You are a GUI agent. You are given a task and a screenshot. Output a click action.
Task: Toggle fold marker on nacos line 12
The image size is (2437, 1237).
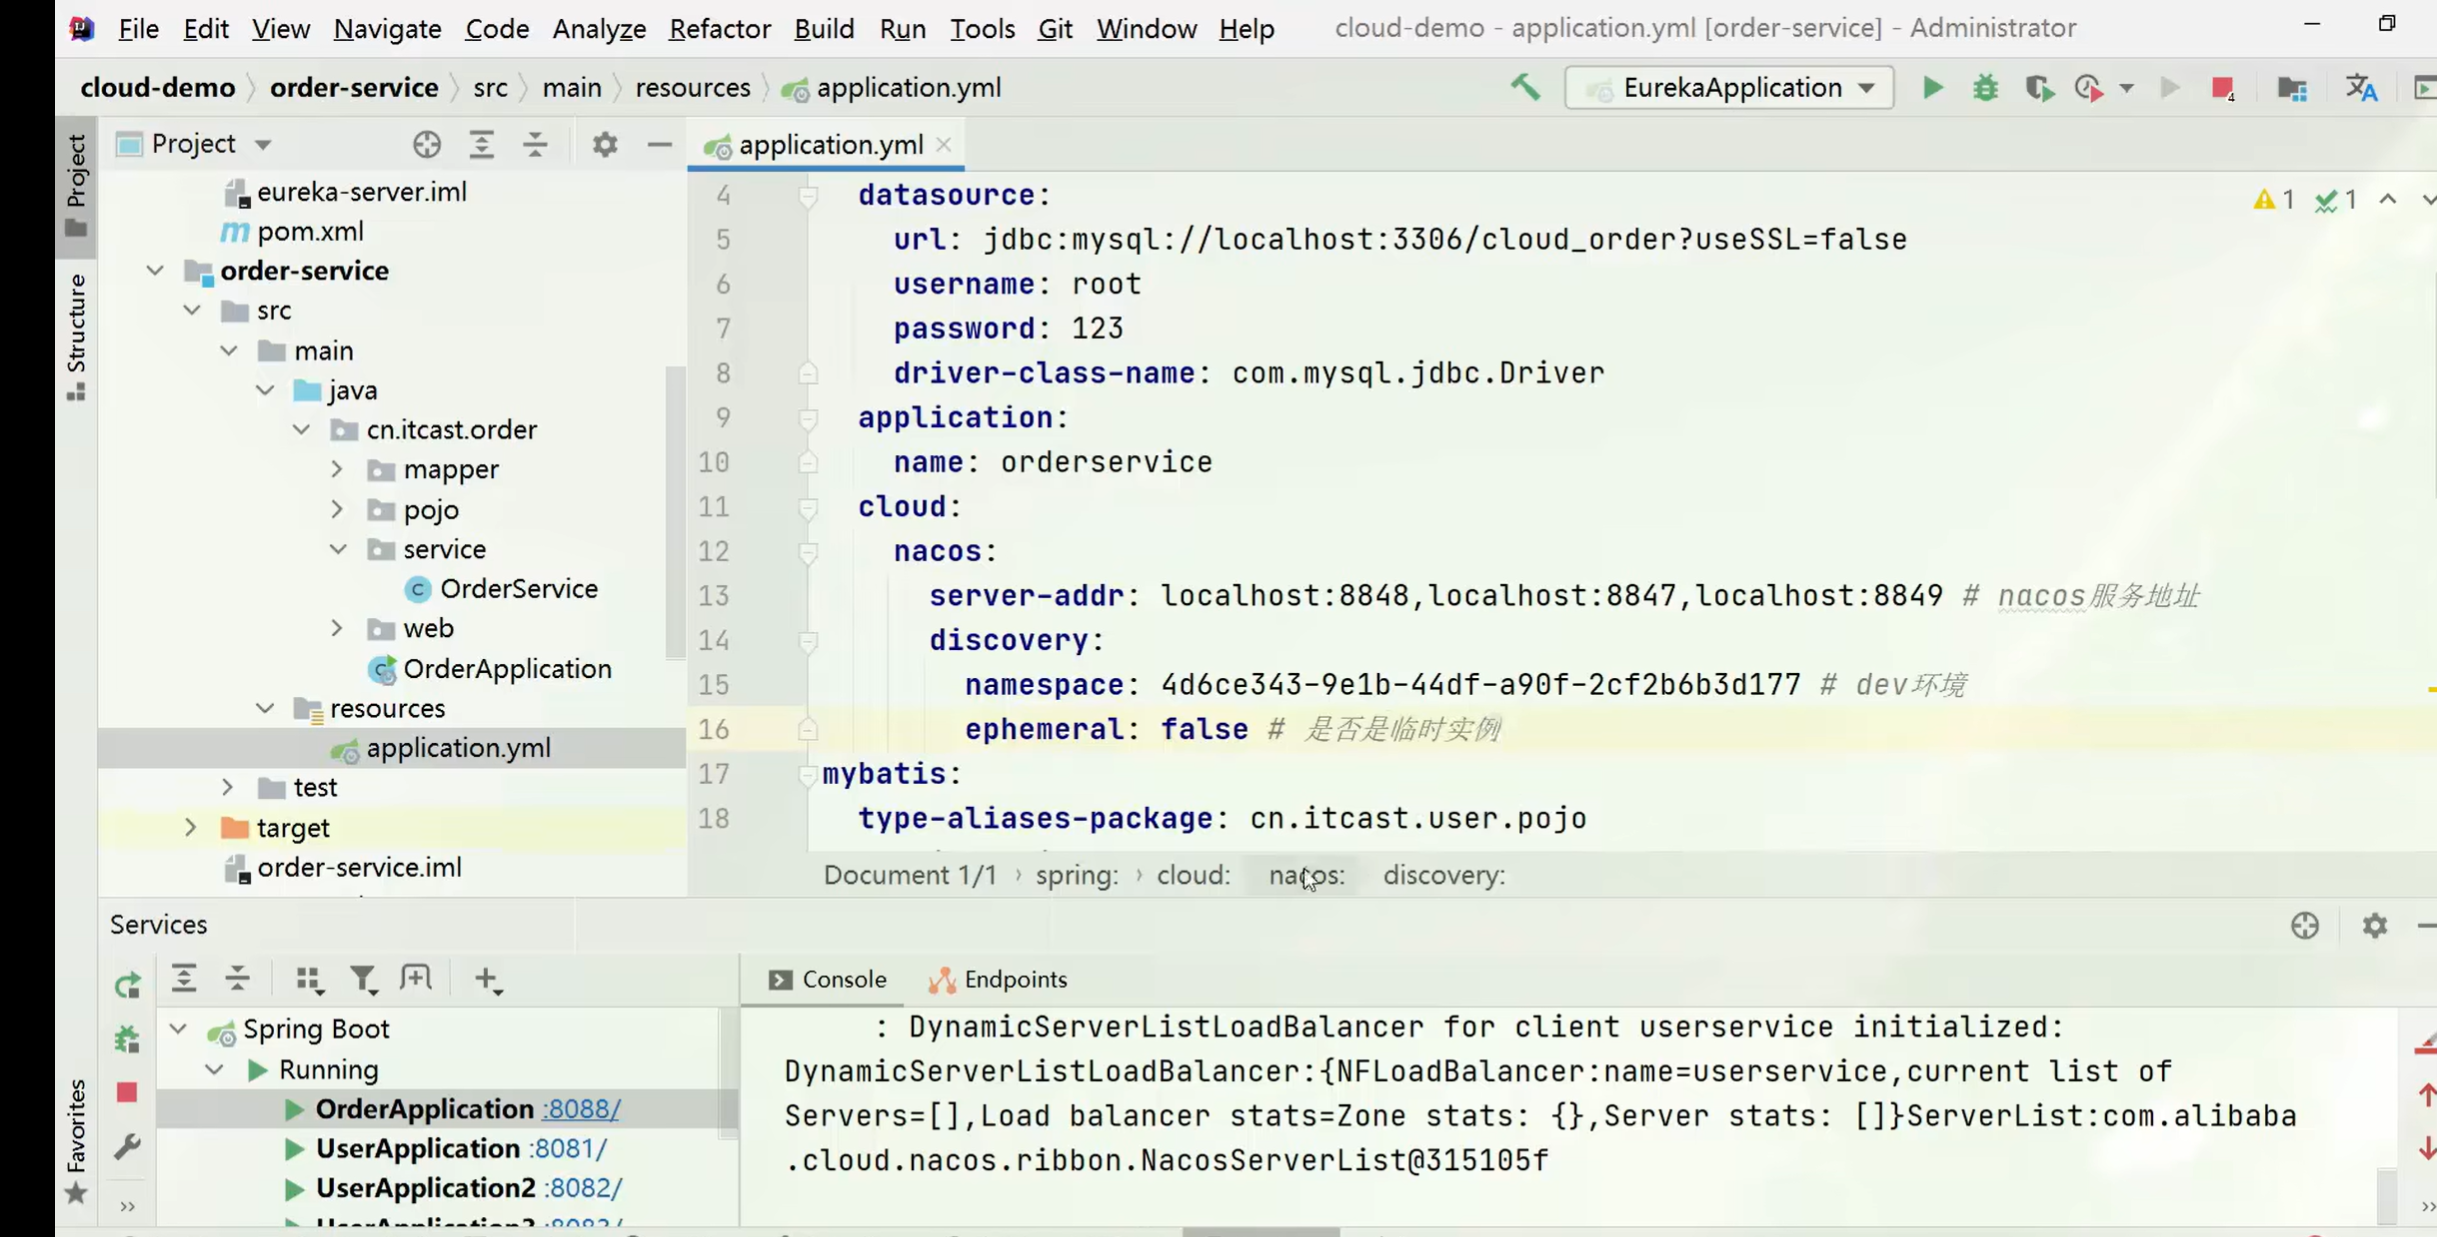pyautogui.click(x=808, y=552)
